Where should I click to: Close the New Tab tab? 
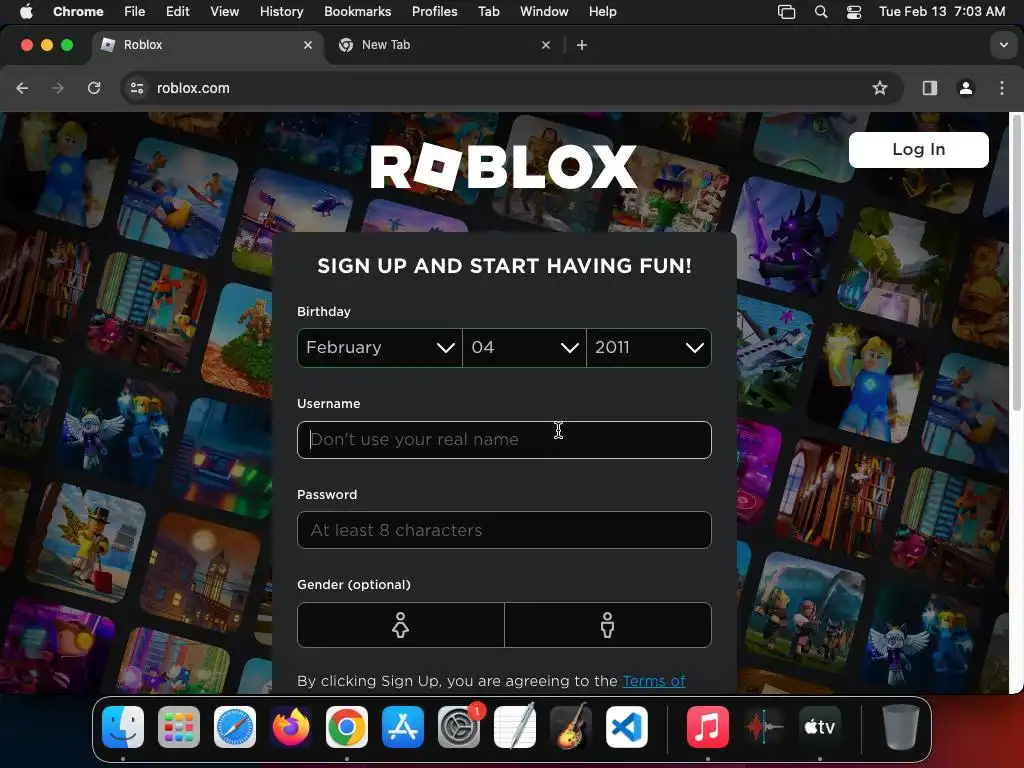(x=545, y=45)
